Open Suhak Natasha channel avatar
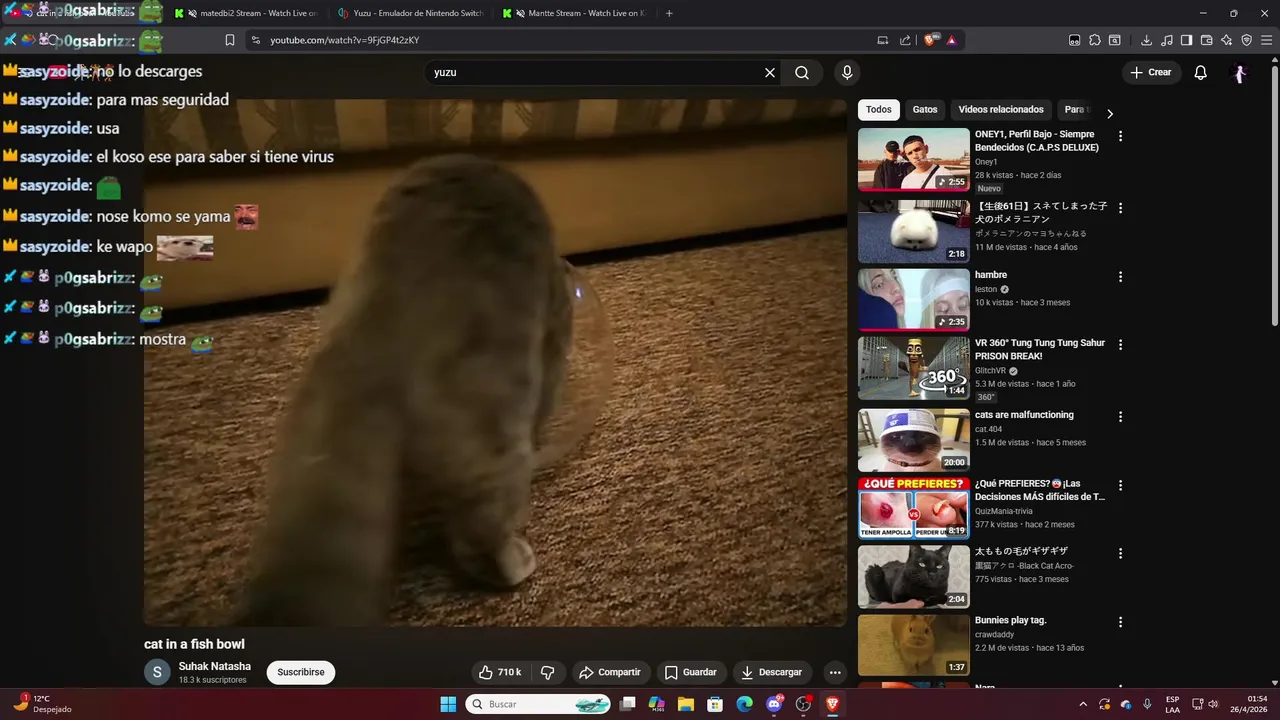Viewport: 1280px width, 720px height. [157, 672]
